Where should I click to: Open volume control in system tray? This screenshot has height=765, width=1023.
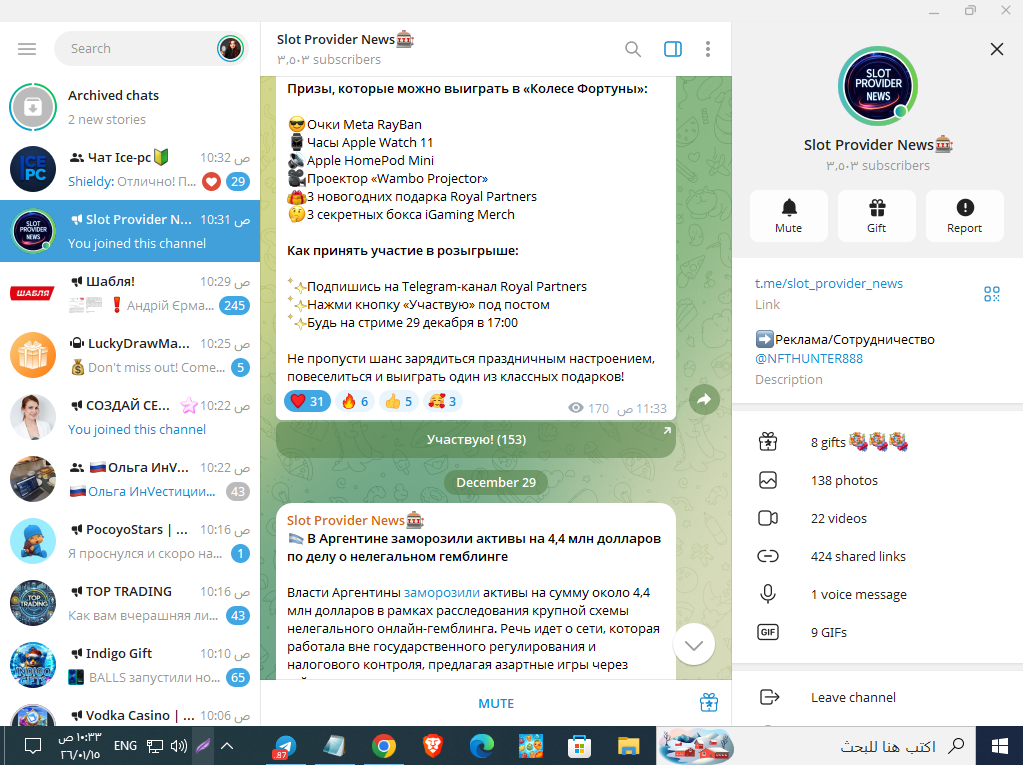179,745
